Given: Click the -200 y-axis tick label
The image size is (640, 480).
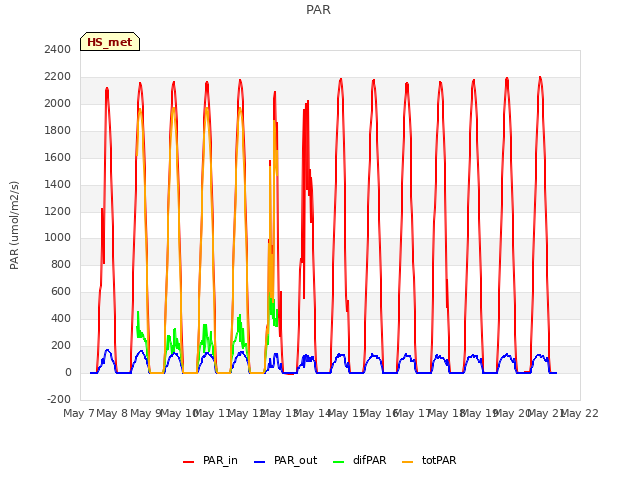Looking at the screenshot, I should click(59, 399).
